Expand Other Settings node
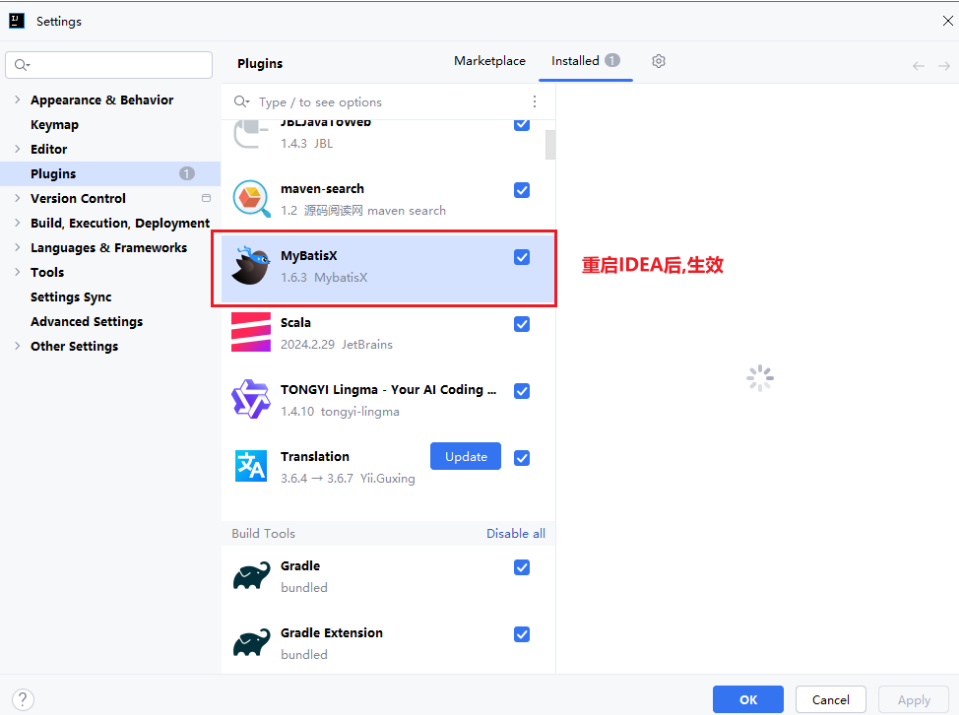959x715 pixels. click(x=17, y=346)
